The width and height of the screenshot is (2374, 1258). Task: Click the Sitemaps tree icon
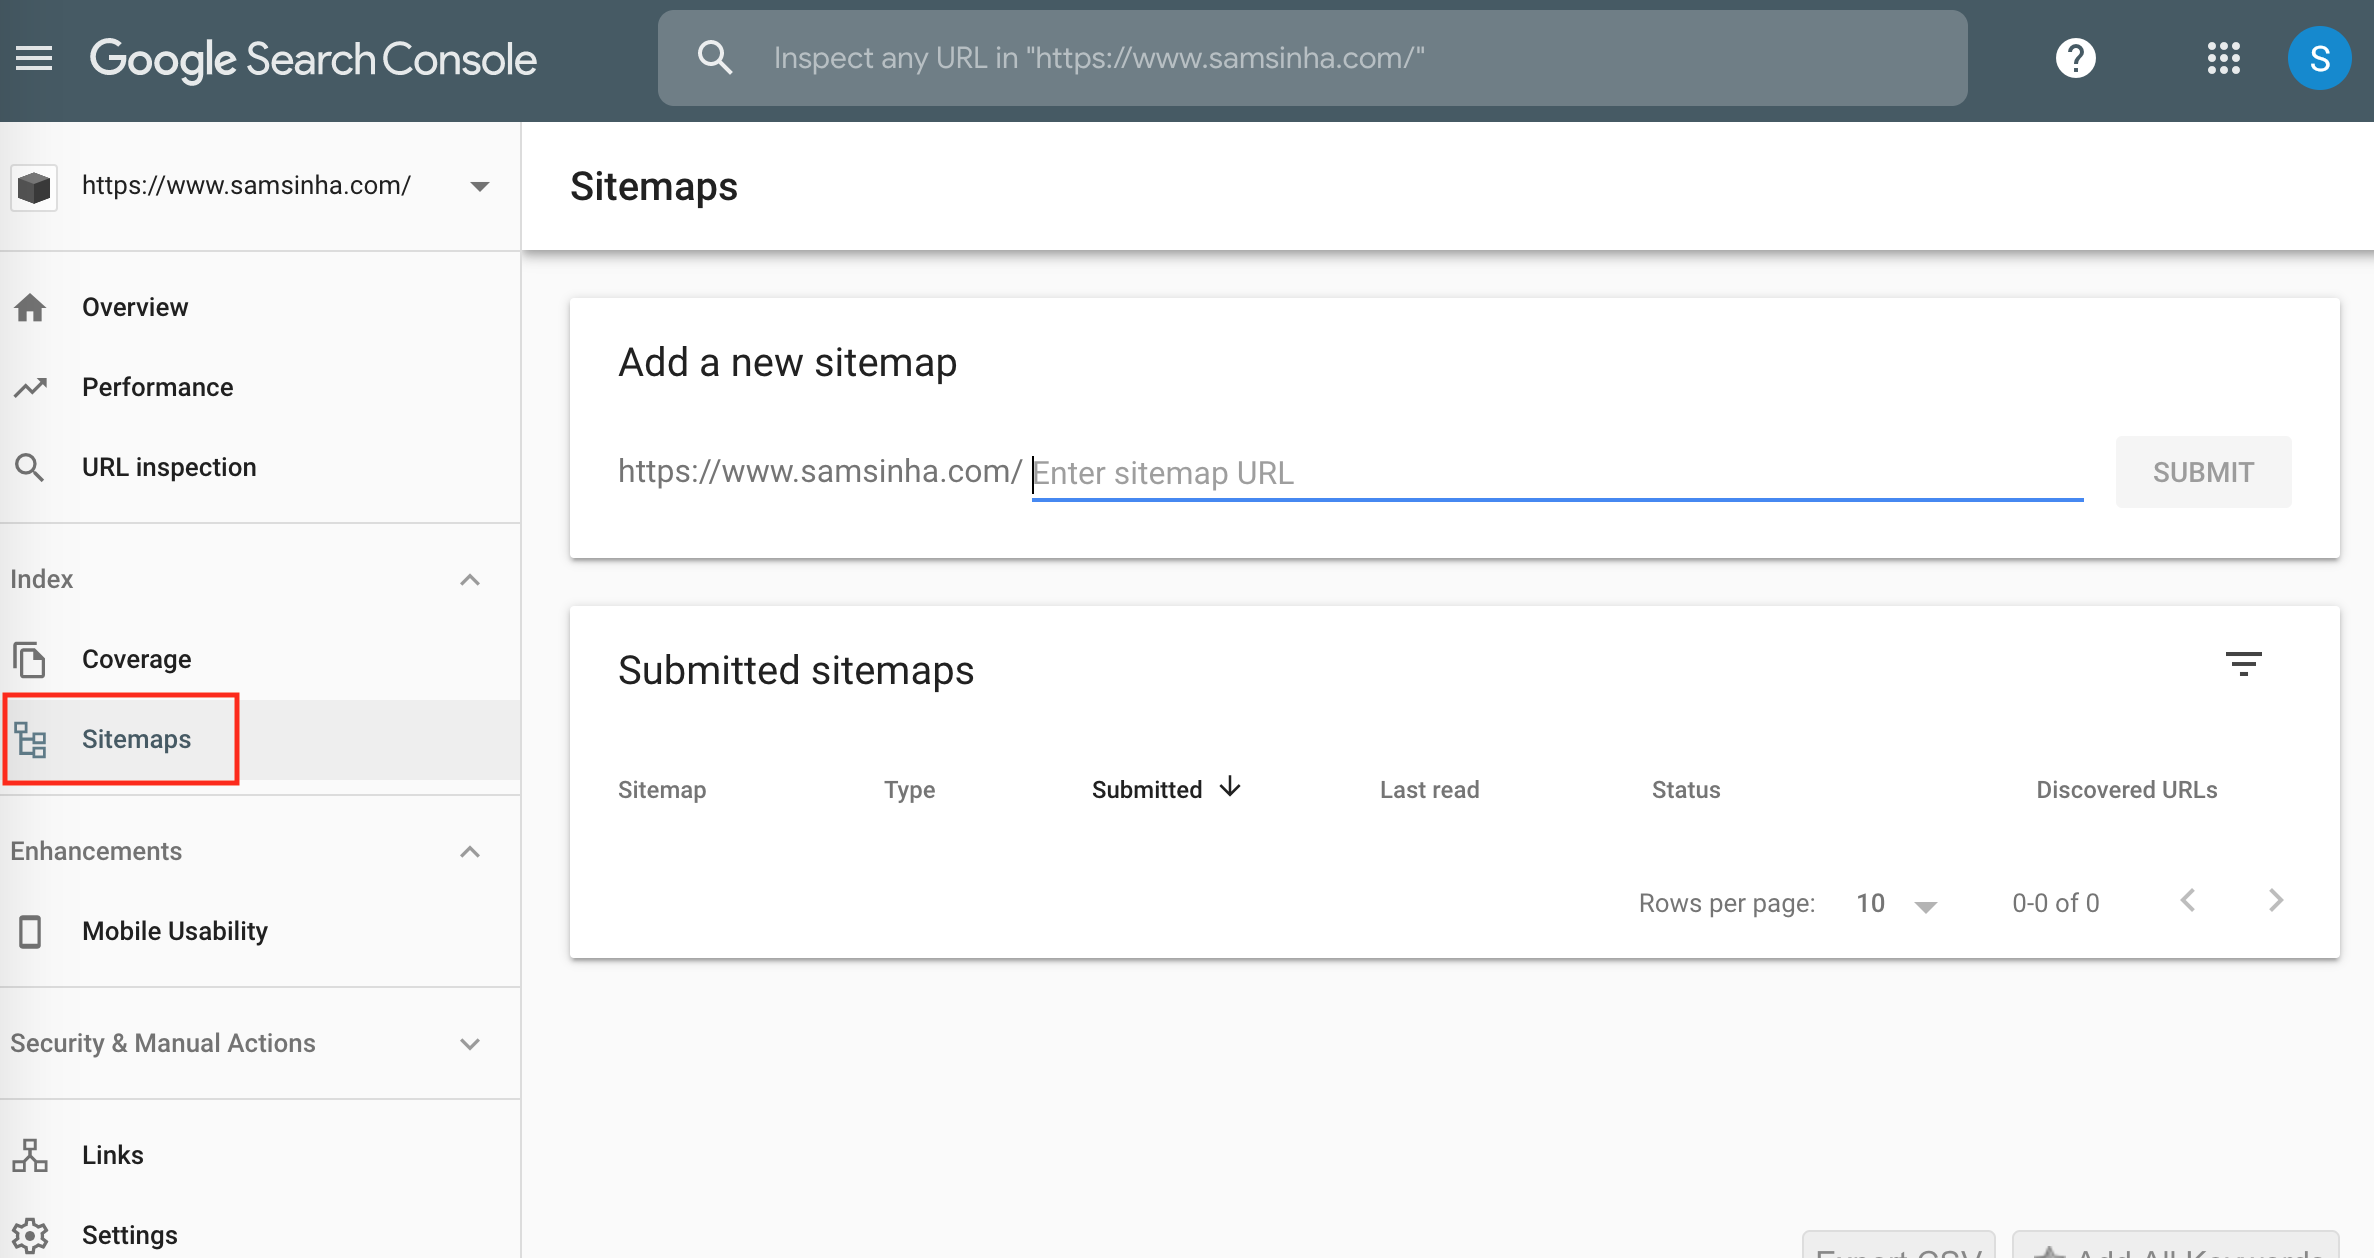(30, 739)
